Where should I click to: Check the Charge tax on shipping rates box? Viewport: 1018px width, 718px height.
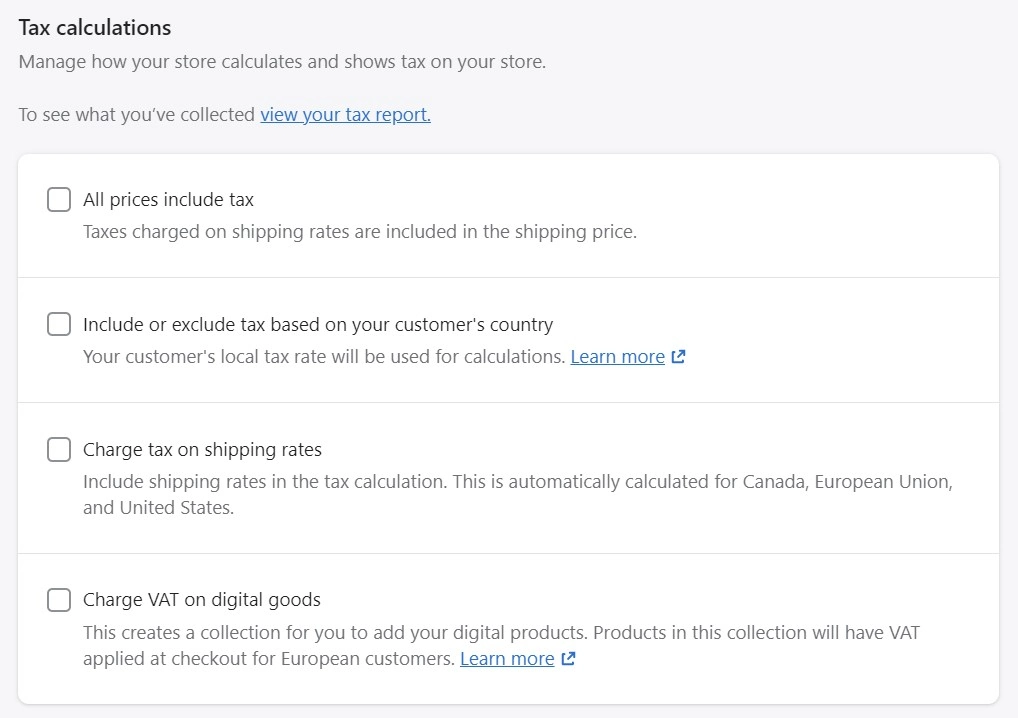[x=59, y=450]
